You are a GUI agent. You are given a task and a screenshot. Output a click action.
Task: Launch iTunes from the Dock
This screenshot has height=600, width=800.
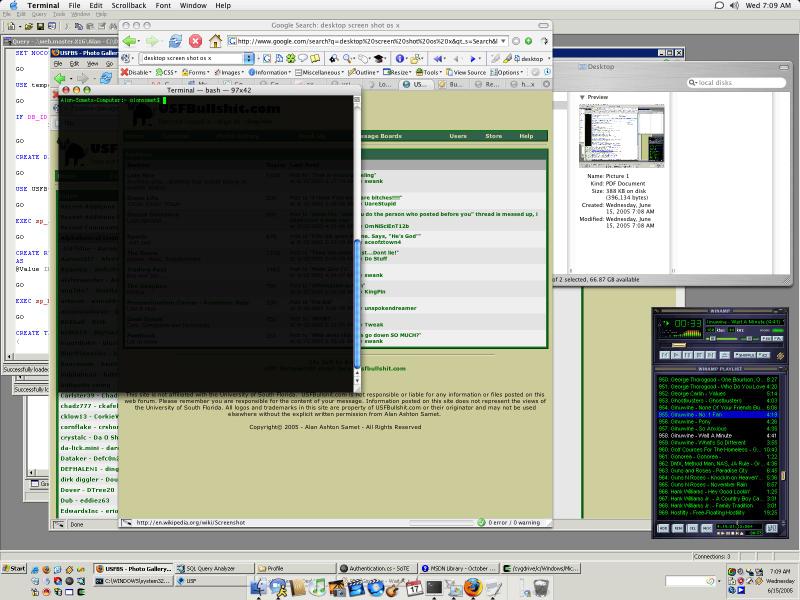point(317,588)
